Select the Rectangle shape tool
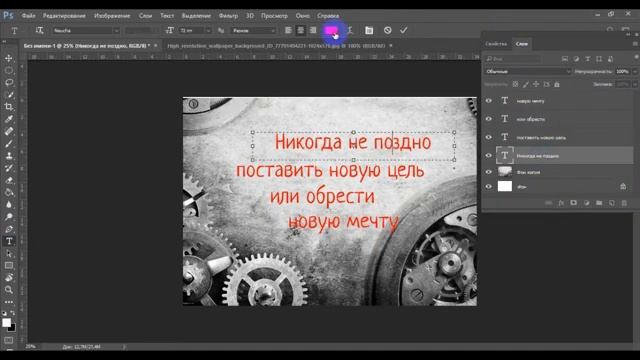This screenshot has height=360, width=640. [x=9, y=266]
